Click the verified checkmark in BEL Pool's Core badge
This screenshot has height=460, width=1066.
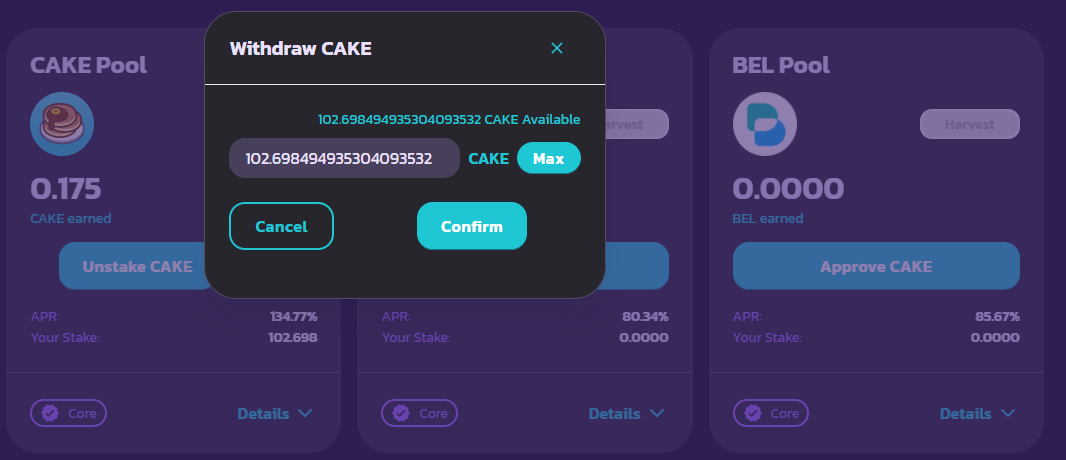pyautogui.click(x=753, y=413)
